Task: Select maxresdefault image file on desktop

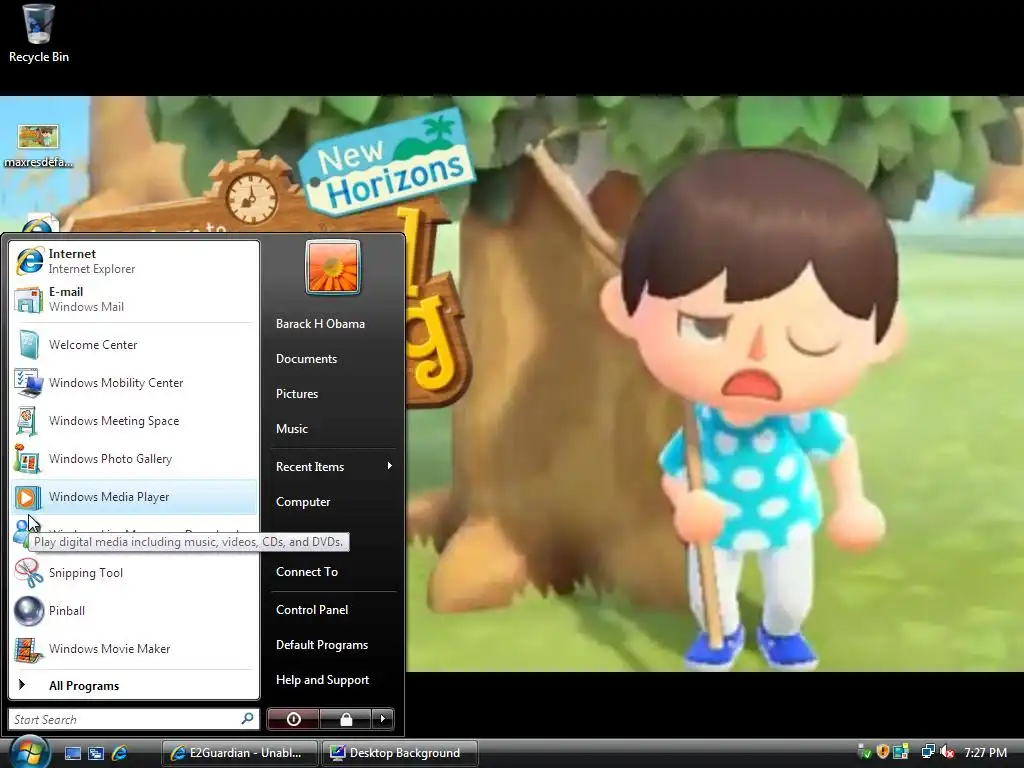Action: point(39,147)
